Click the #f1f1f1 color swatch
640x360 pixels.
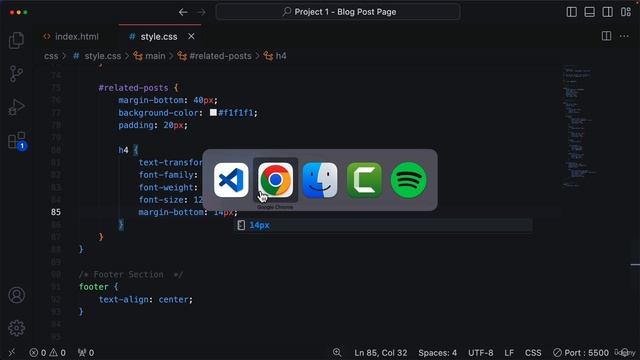tap(213, 112)
